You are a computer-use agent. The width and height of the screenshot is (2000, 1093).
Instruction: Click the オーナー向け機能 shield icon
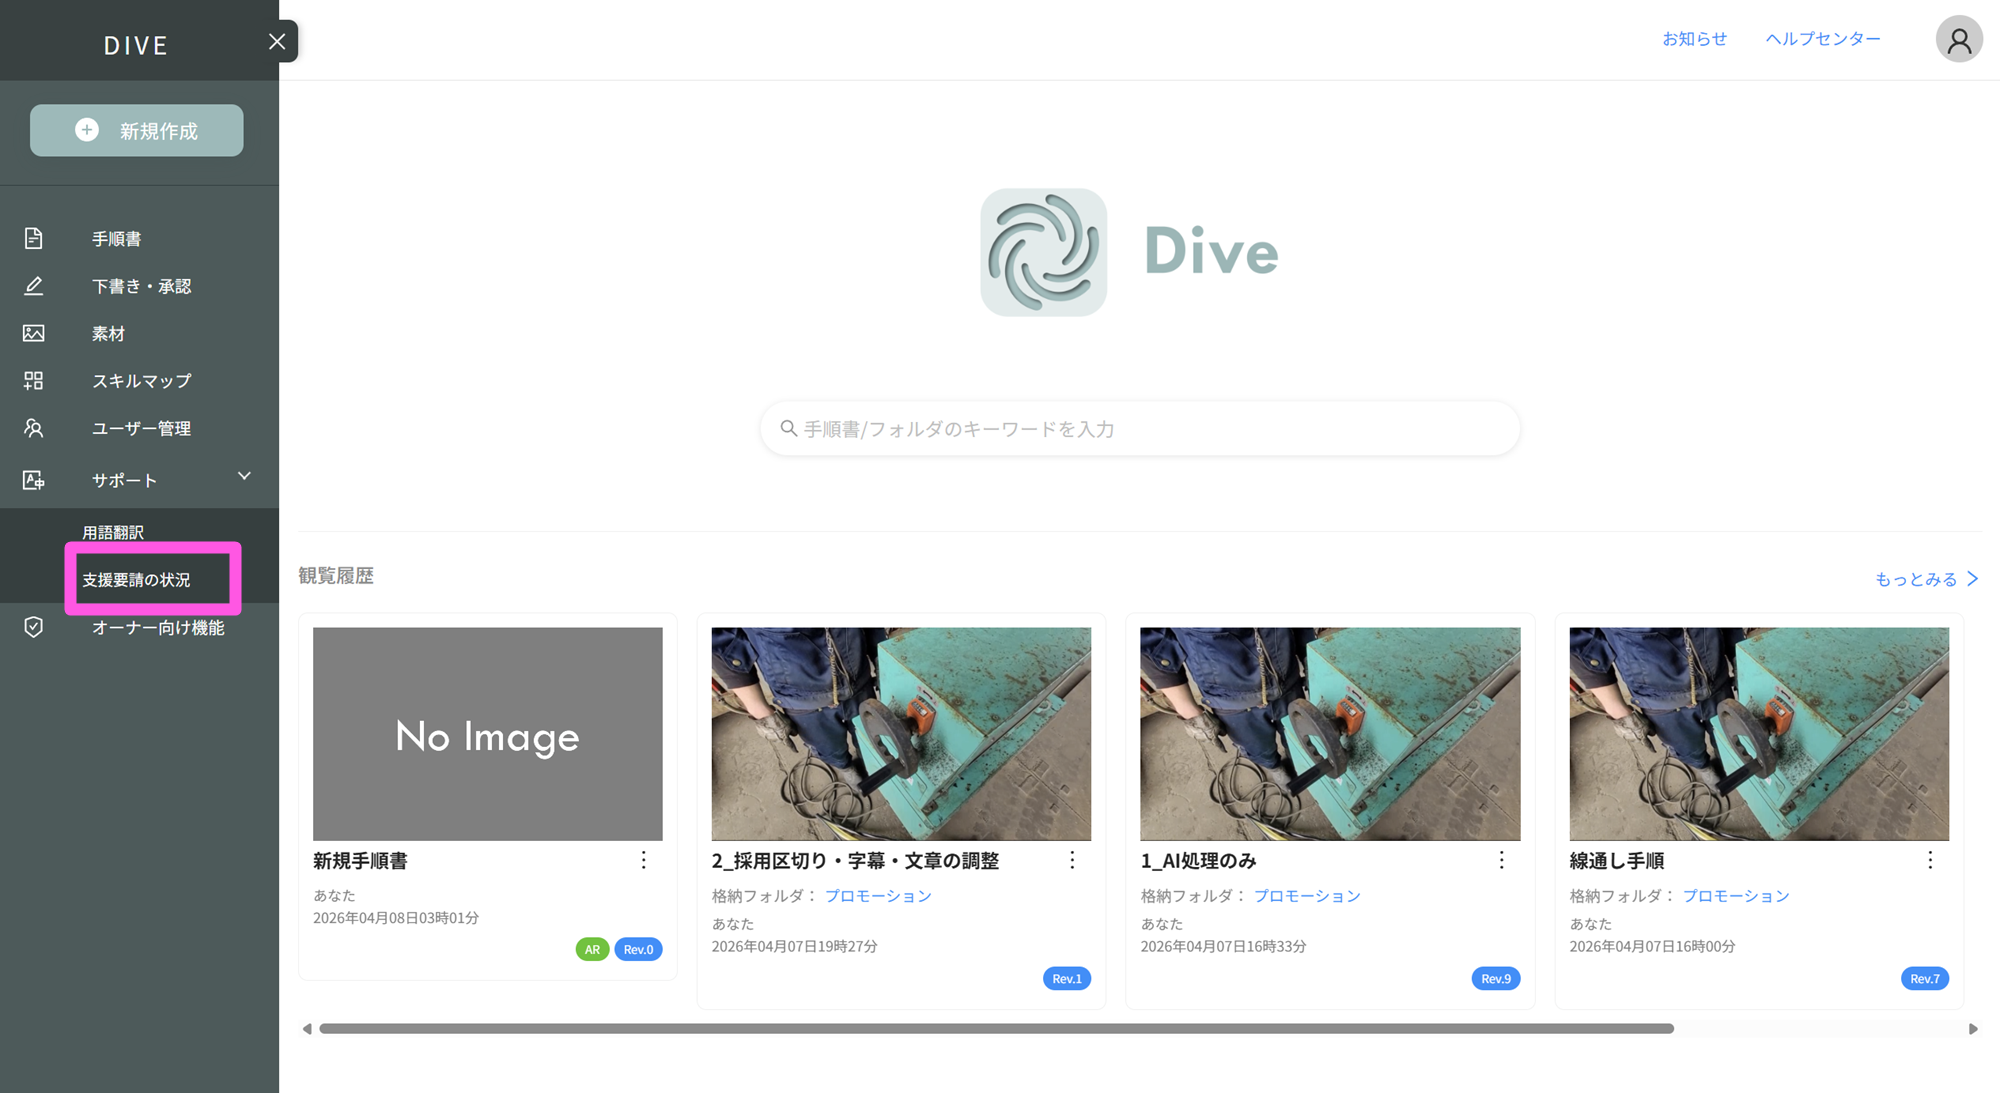pyautogui.click(x=33, y=627)
